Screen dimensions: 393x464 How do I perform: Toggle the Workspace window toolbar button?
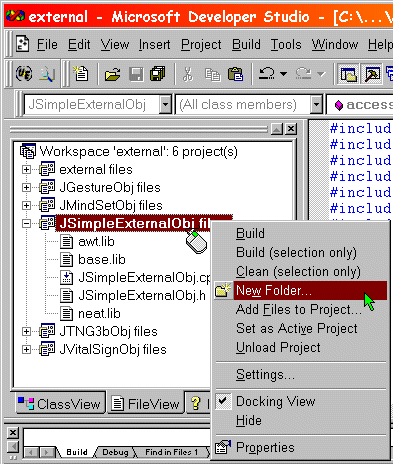click(348, 74)
